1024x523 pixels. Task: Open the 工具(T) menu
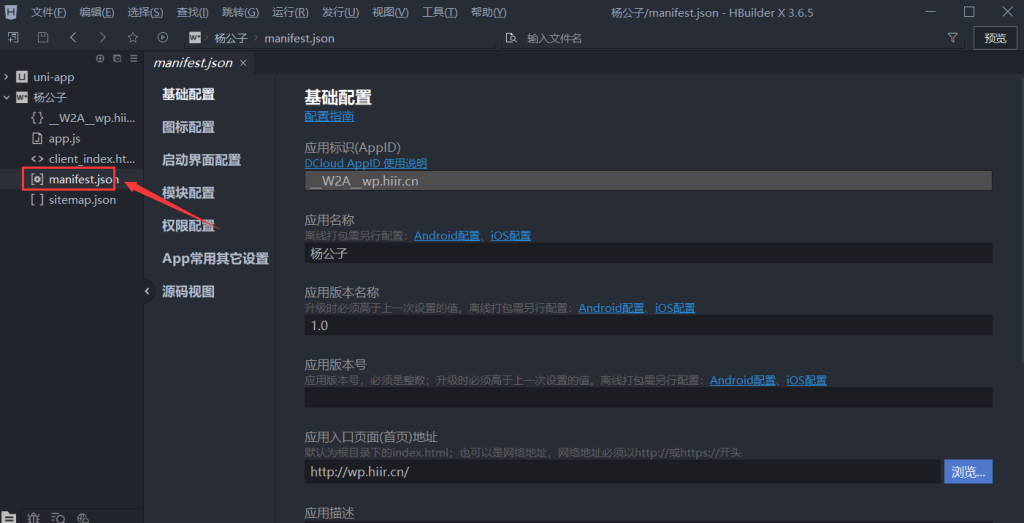click(x=440, y=12)
